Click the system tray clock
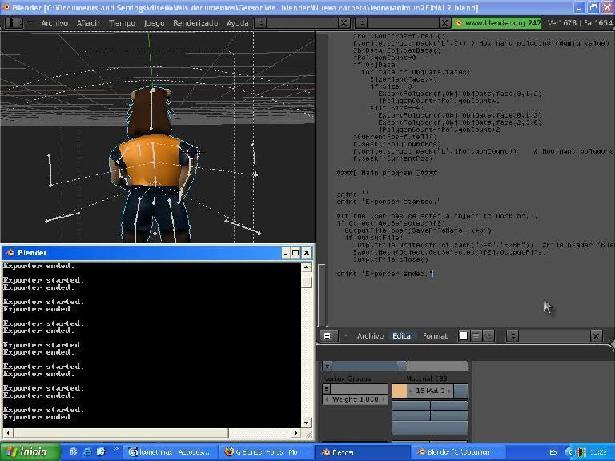This screenshot has height=461, width=615. click(599, 452)
